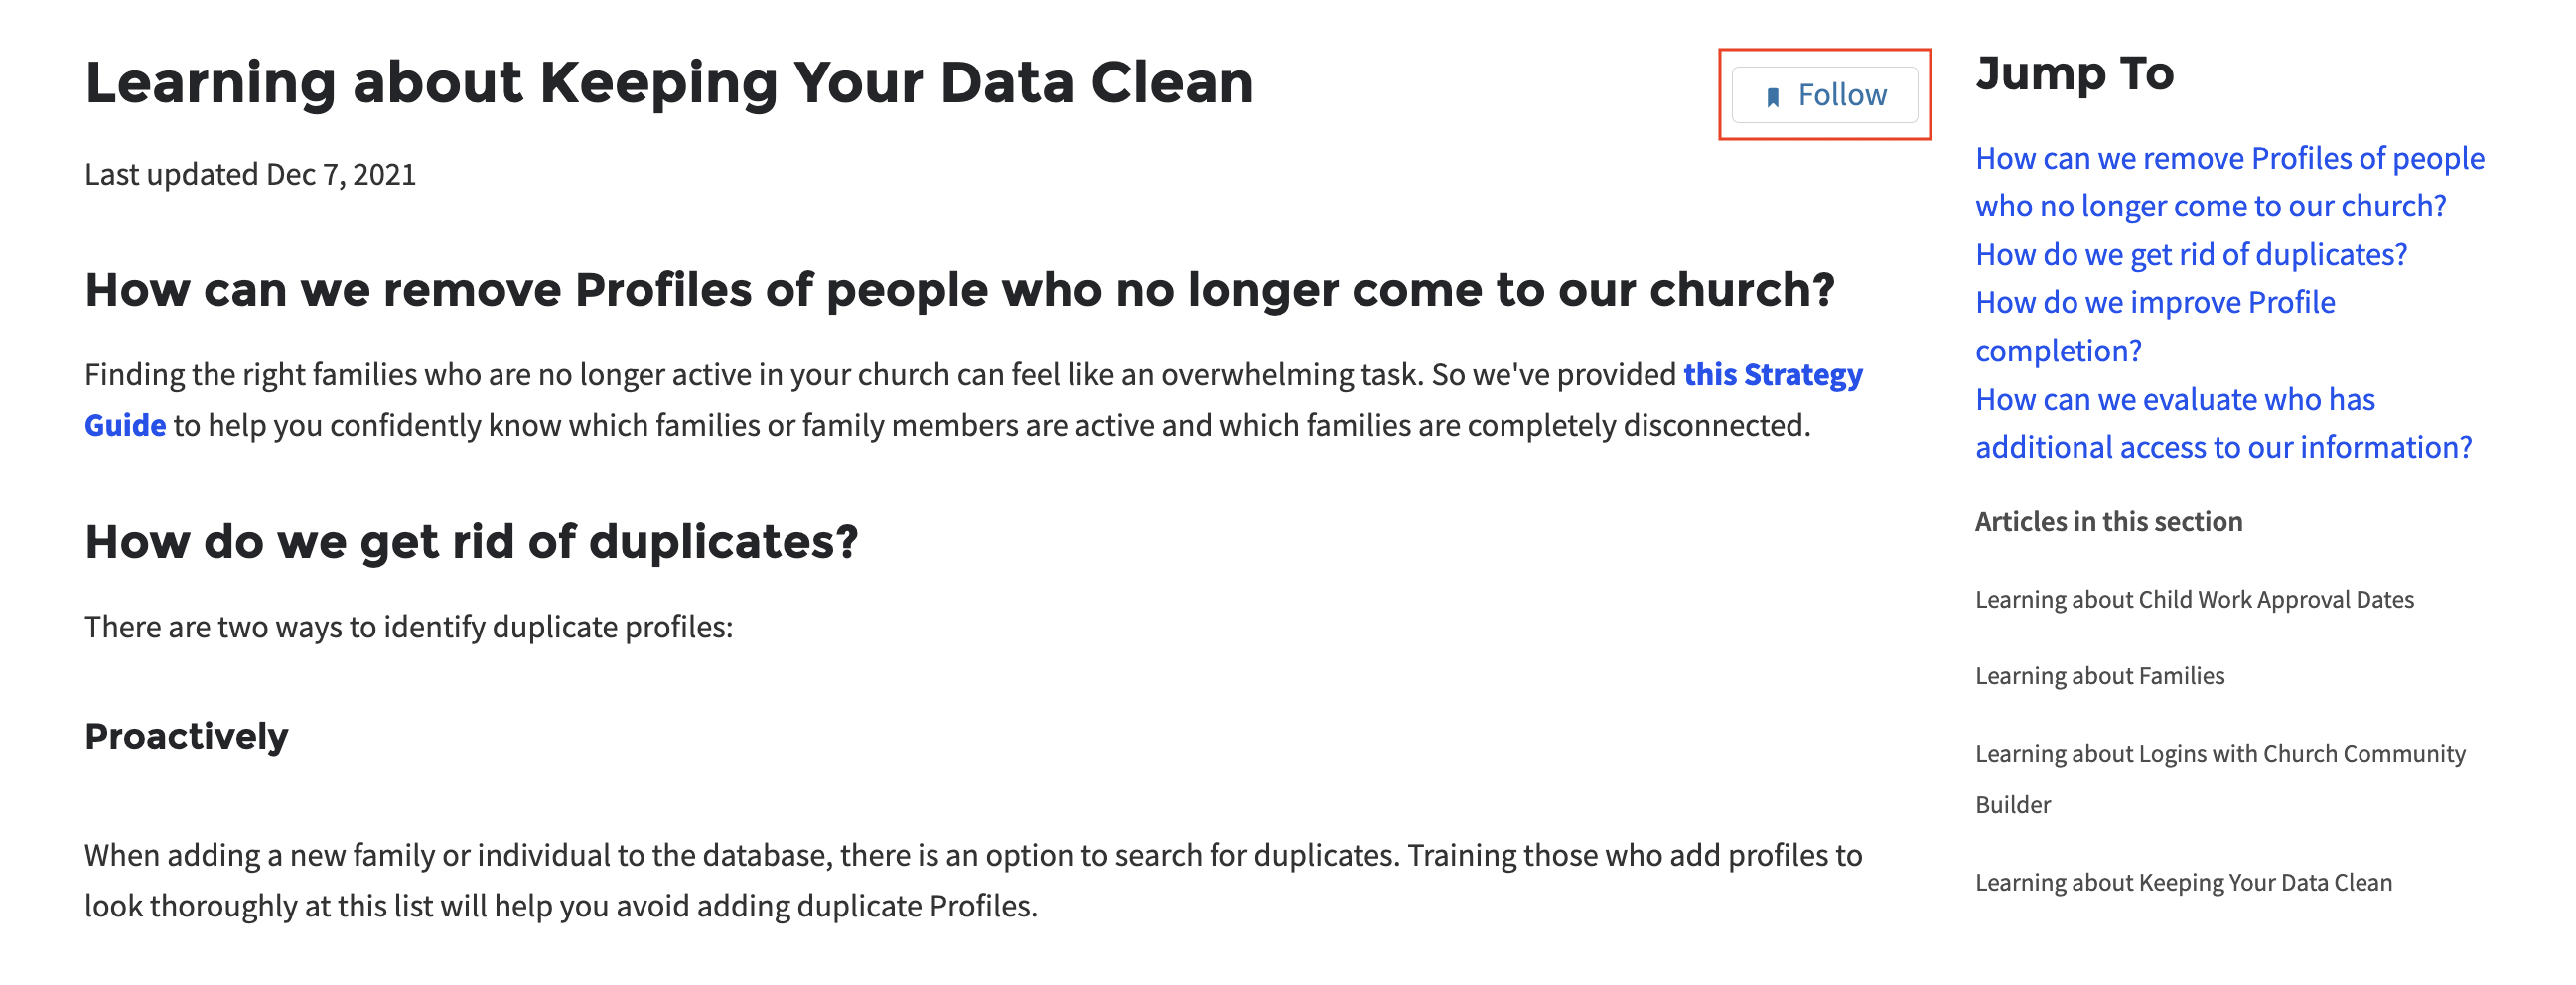Click the bold "How do we get rid of duplicates?" heading
Viewport: 2576px width, 985px height.
tap(471, 542)
